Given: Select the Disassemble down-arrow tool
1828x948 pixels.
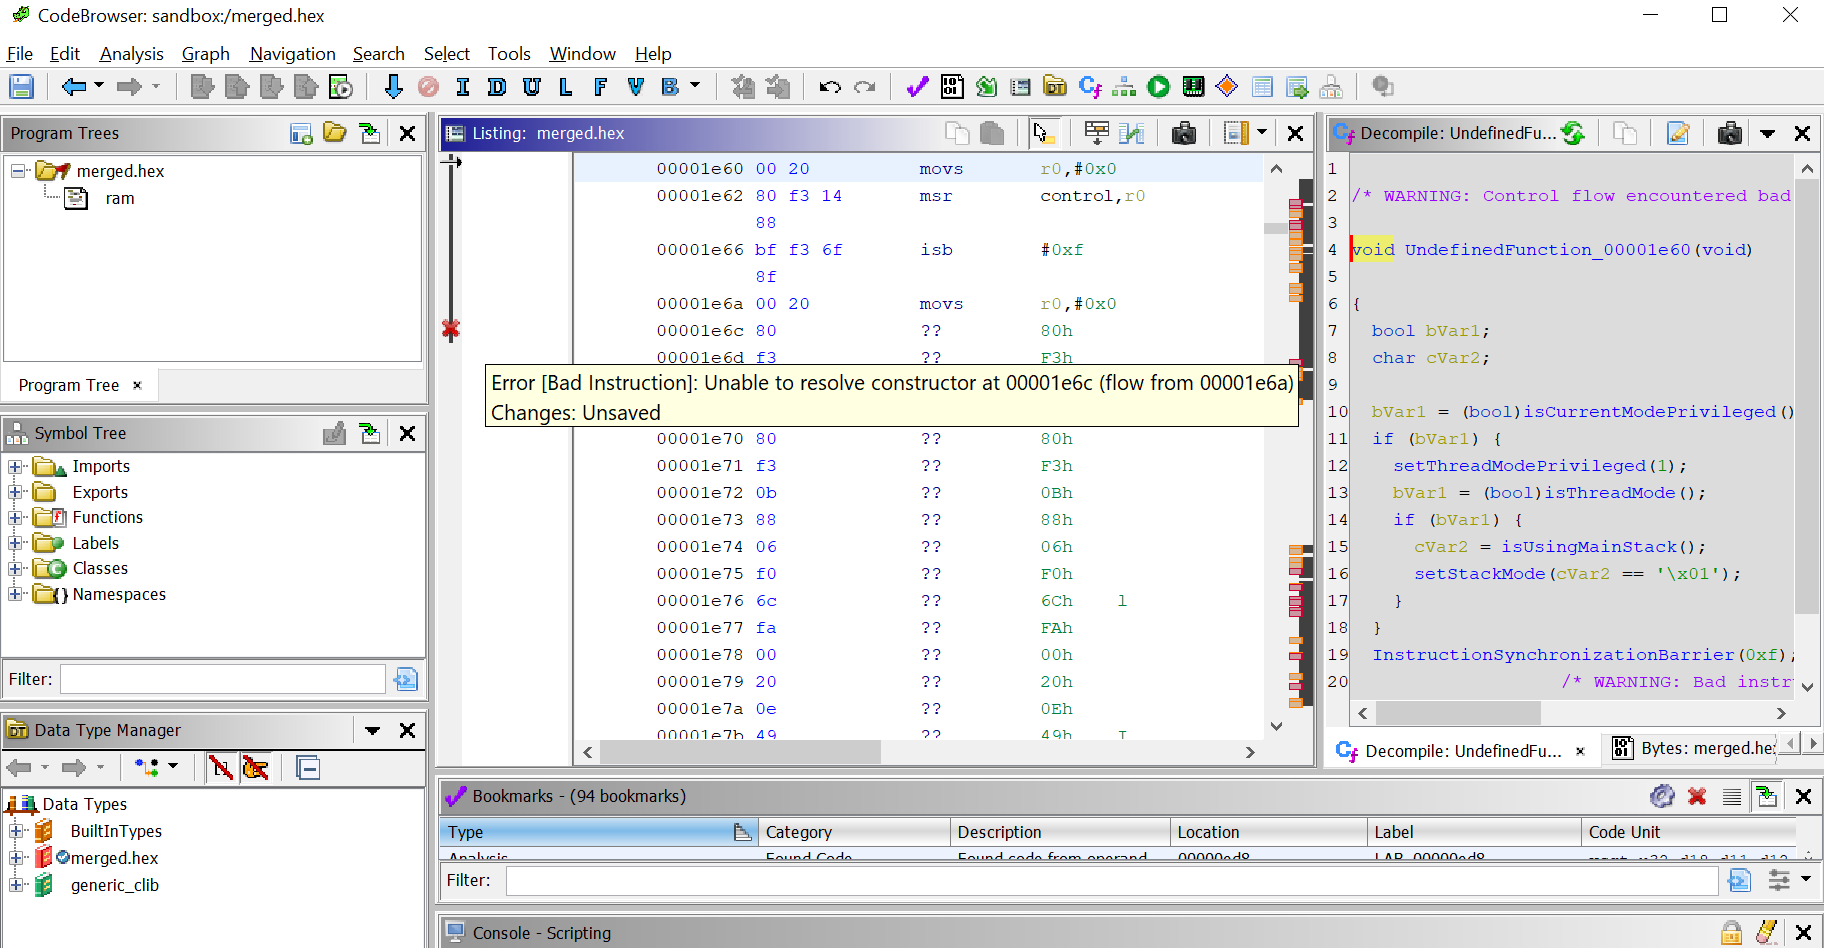Looking at the screenshot, I should pos(393,87).
